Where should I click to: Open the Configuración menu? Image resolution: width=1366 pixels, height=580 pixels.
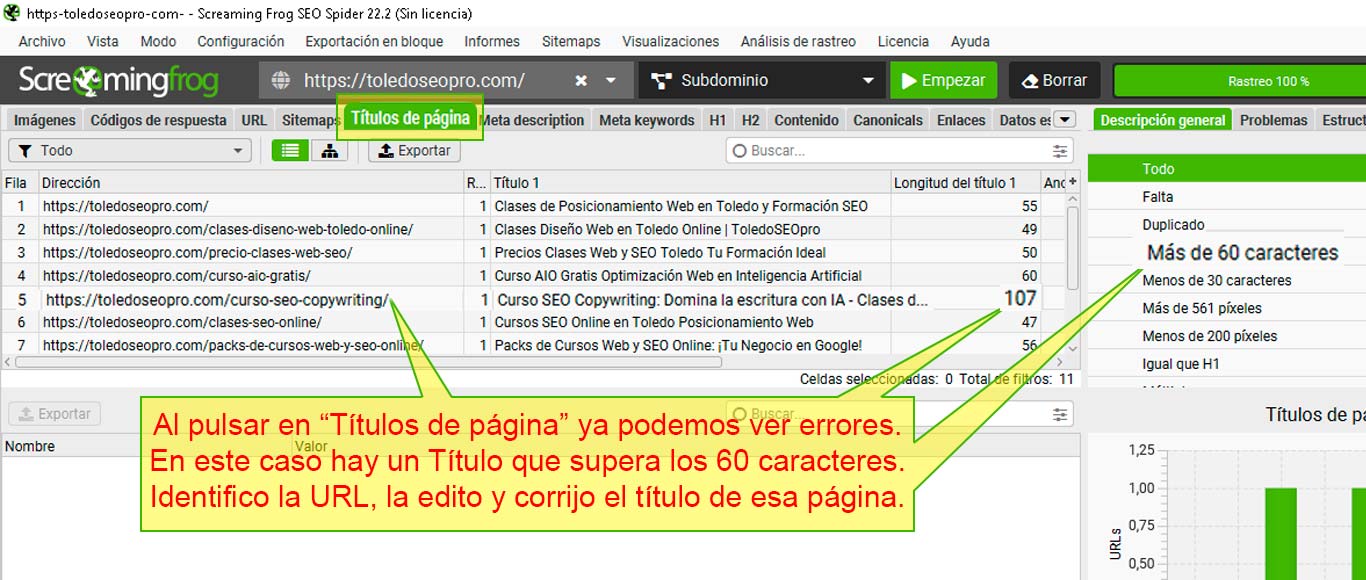coord(240,41)
